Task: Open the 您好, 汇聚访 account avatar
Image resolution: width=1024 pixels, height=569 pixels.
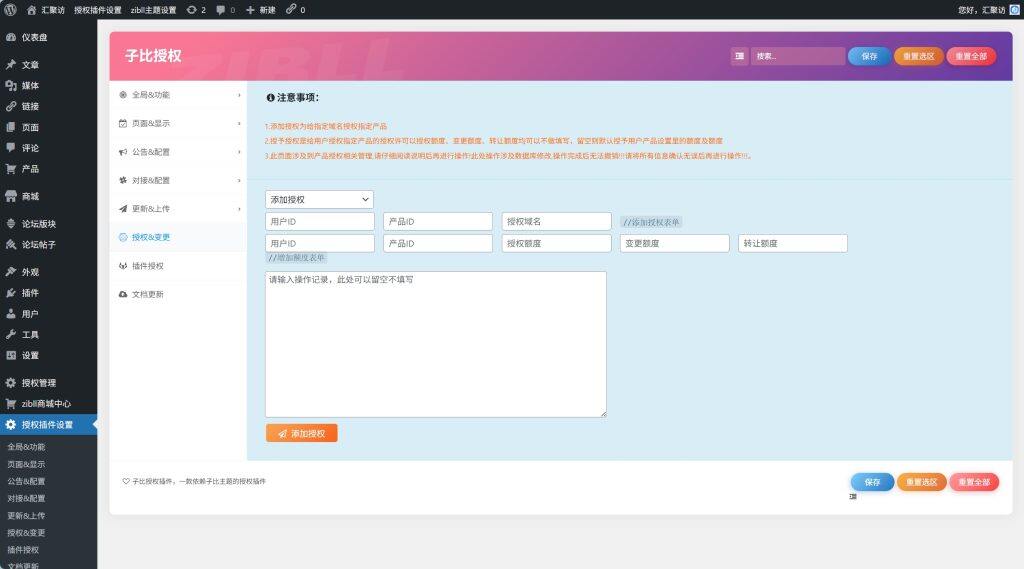Action: pos(1014,10)
